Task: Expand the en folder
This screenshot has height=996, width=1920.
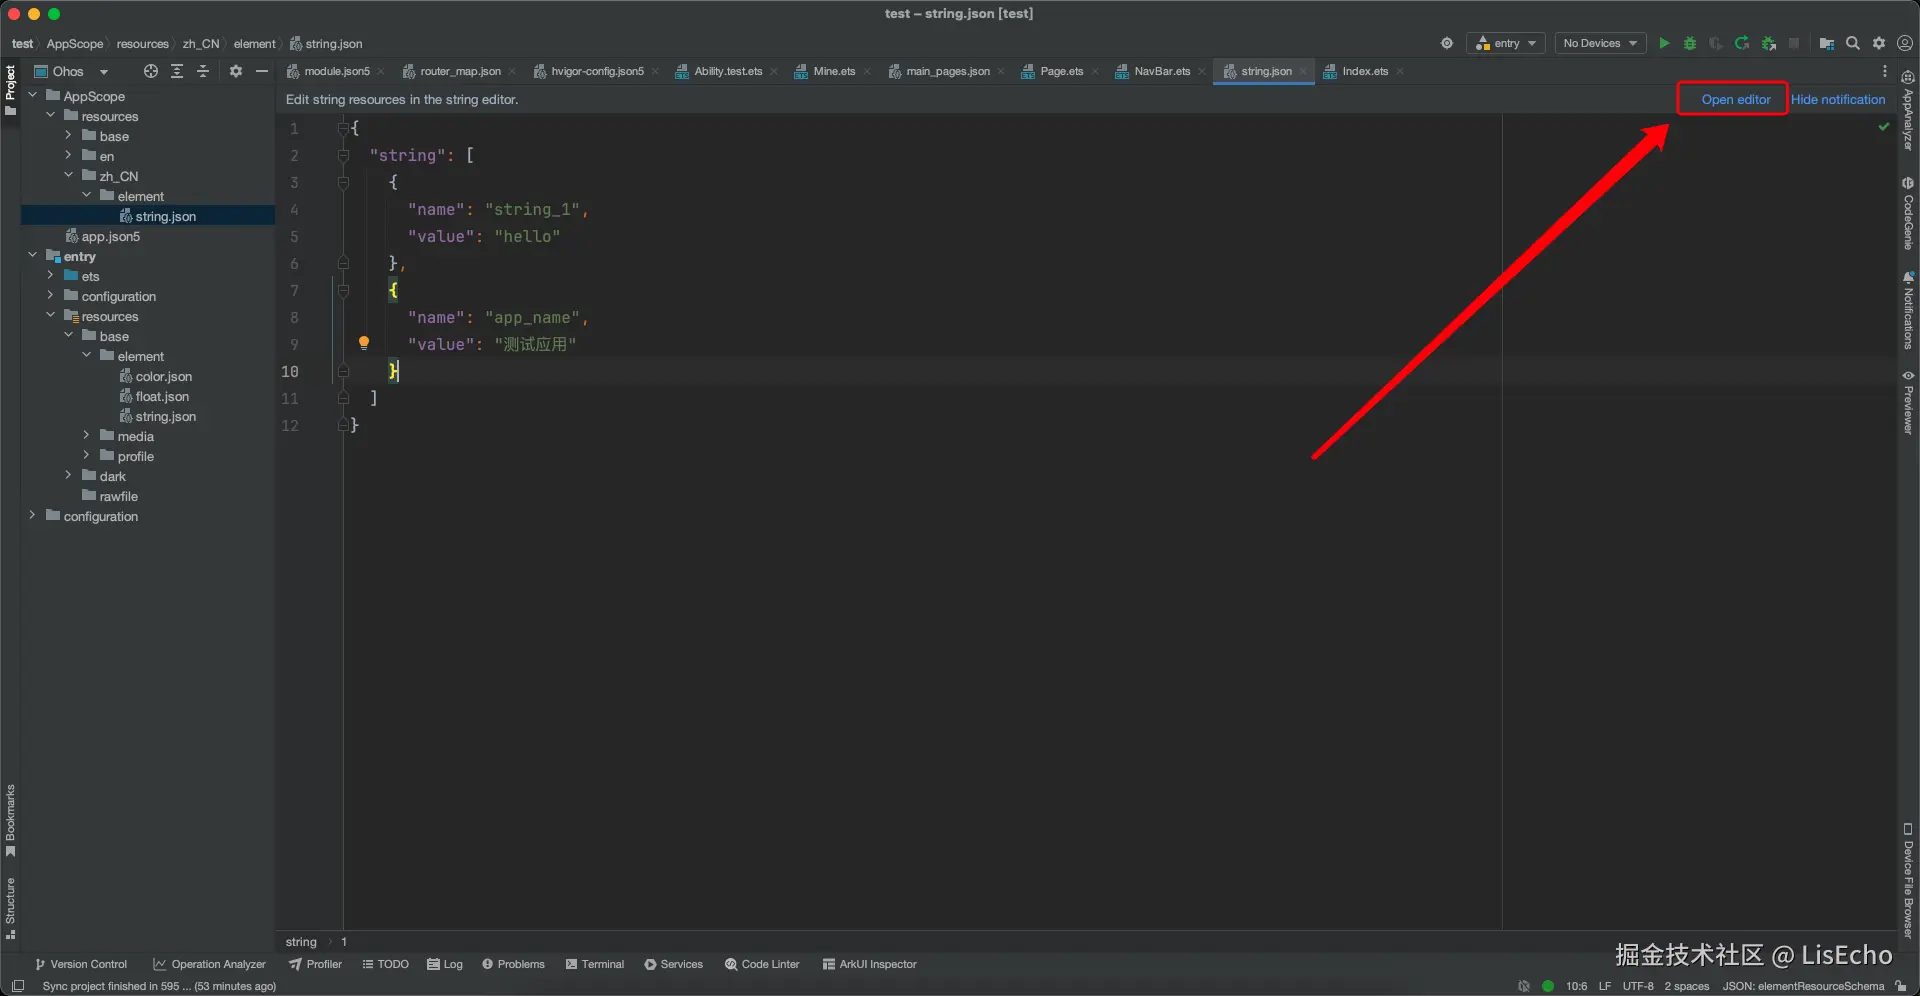Action: pyautogui.click(x=69, y=156)
